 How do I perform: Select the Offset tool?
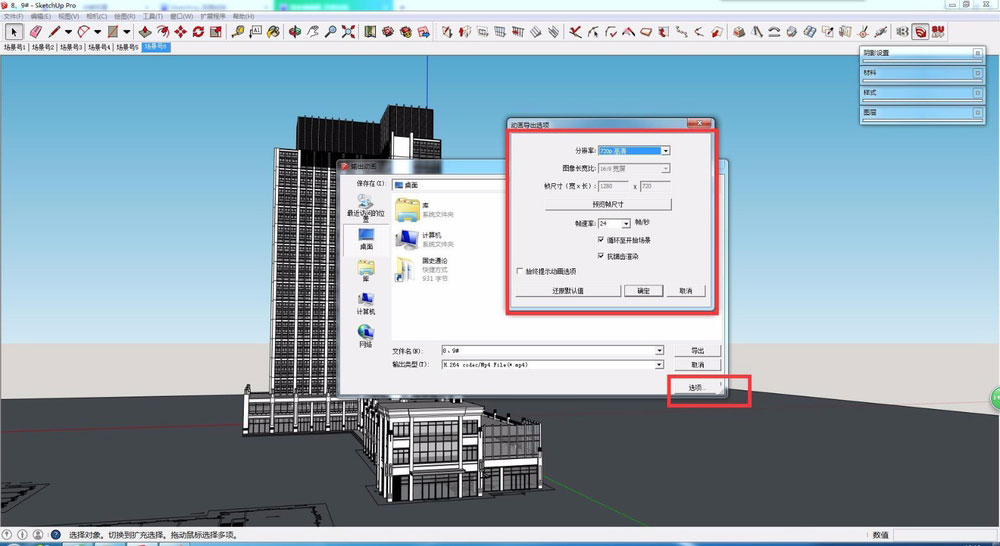[x=163, y=31]
